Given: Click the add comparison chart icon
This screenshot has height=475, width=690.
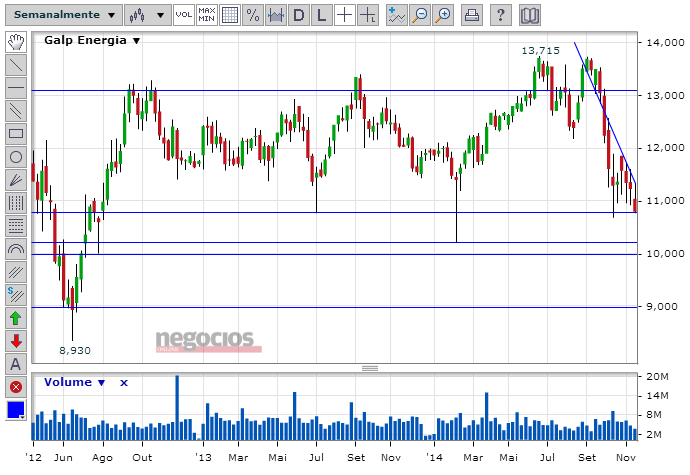Looking at the screenshot, I should pos(396,15).
